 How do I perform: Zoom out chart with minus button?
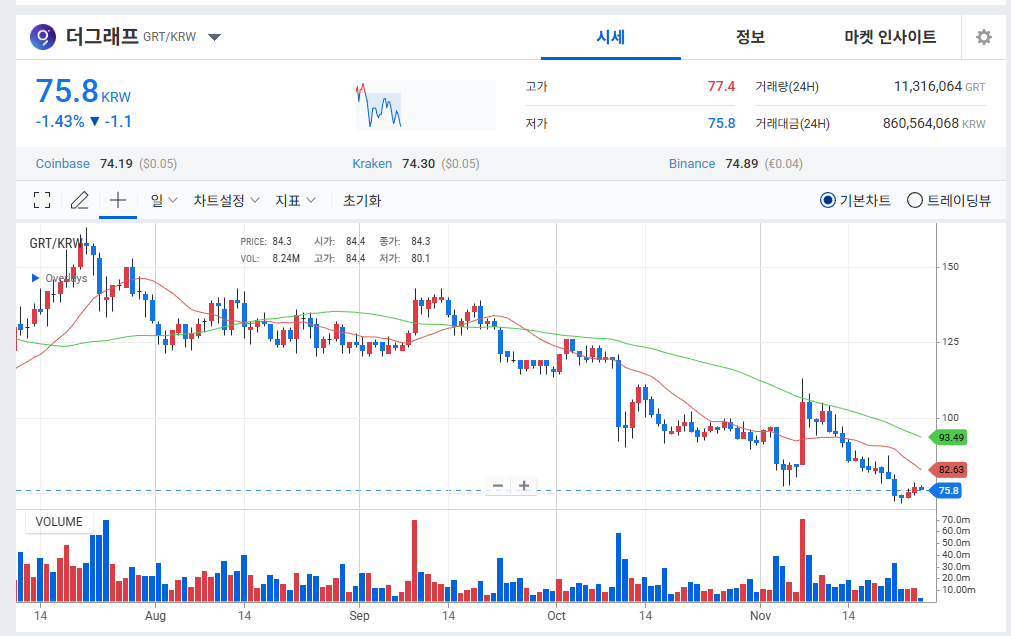pyautogui.click(x=498, y=486)
